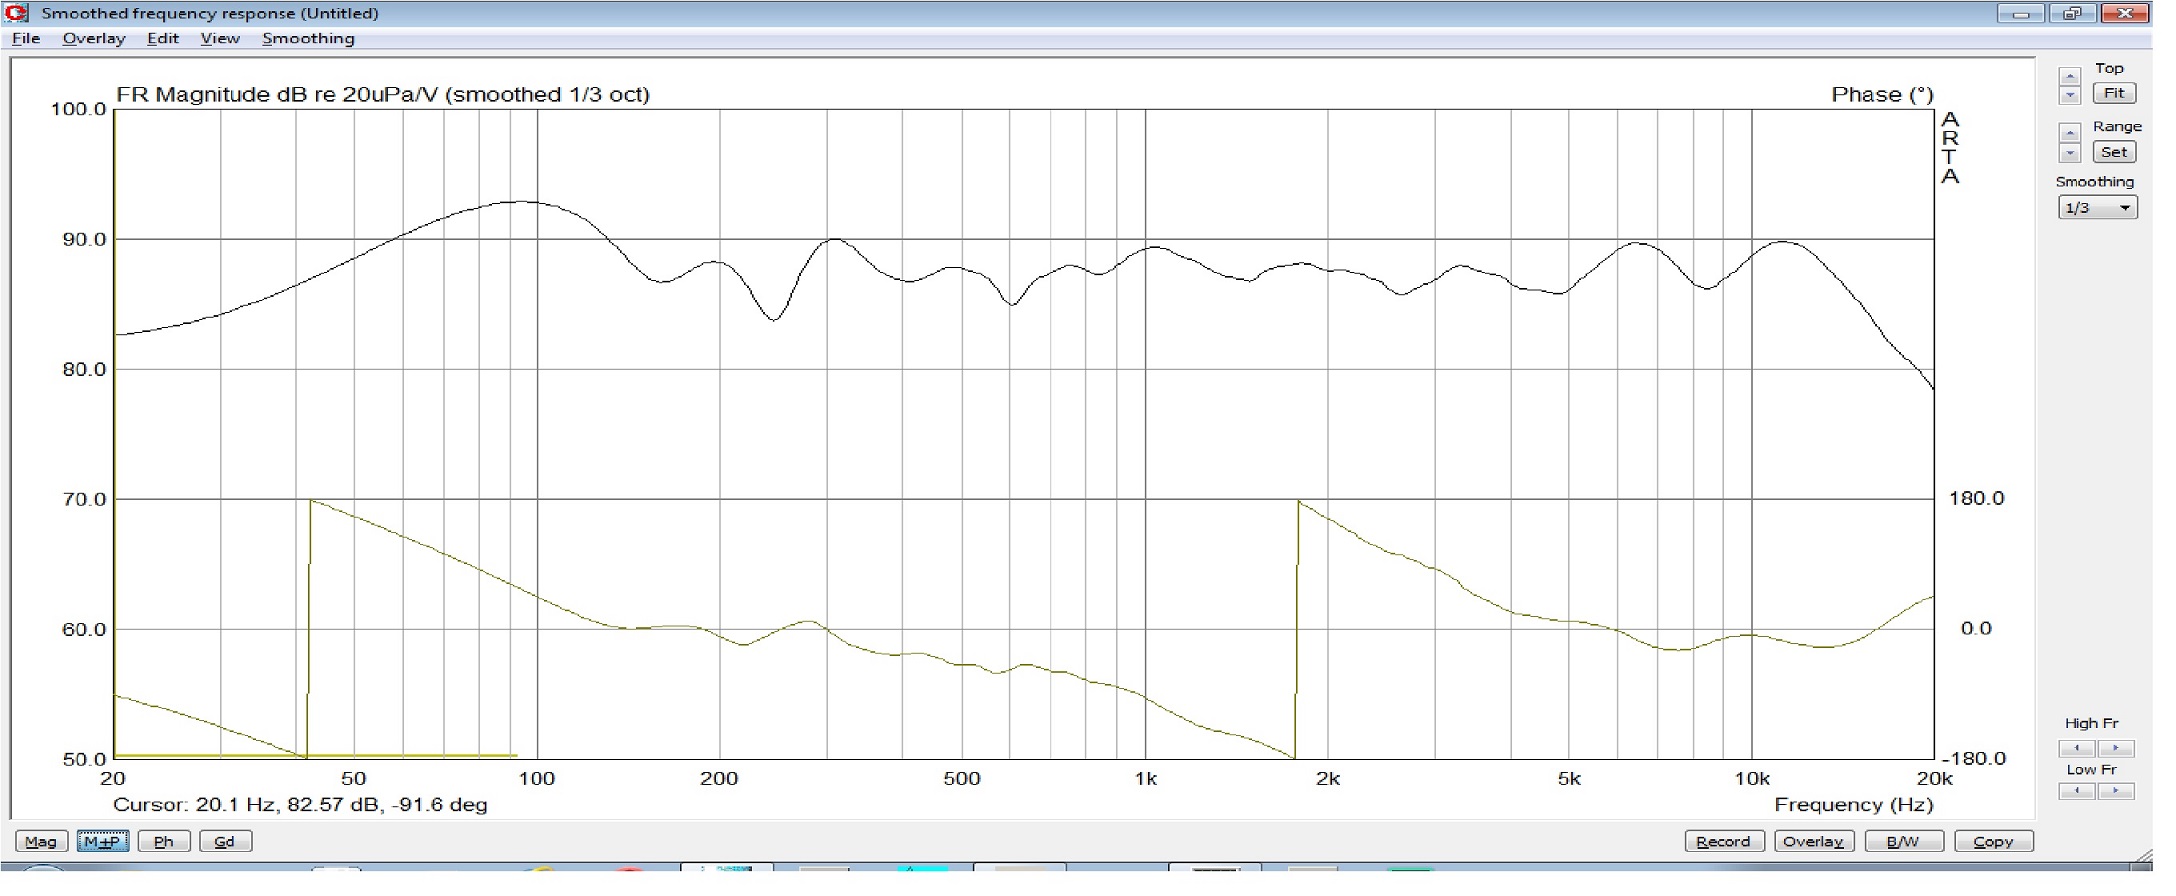Toggle B/W color mode button
2176x896 pixels.
(x=1903, y=841)
